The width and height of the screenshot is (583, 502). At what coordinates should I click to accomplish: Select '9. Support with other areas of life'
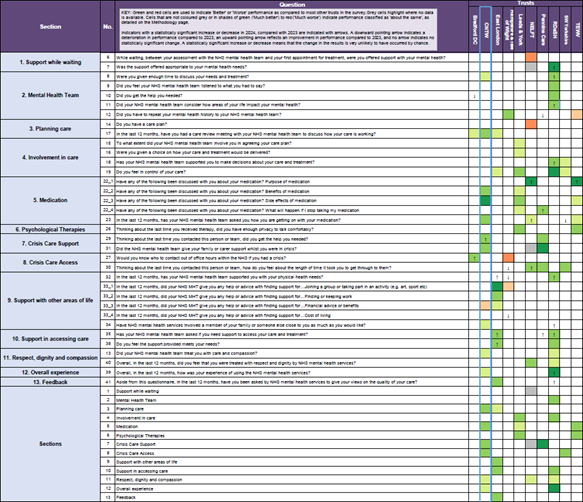tap(50, 300)
